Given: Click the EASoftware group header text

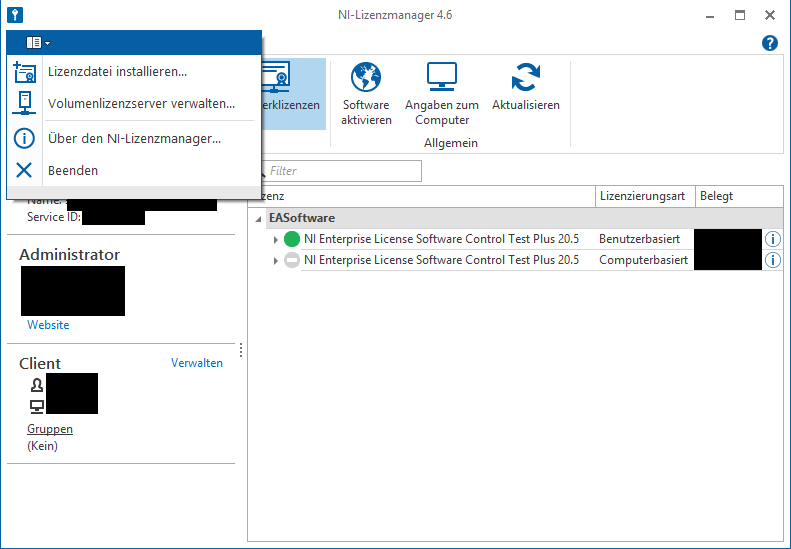Looking at the screenshot, I should click(x=302, y=218).
